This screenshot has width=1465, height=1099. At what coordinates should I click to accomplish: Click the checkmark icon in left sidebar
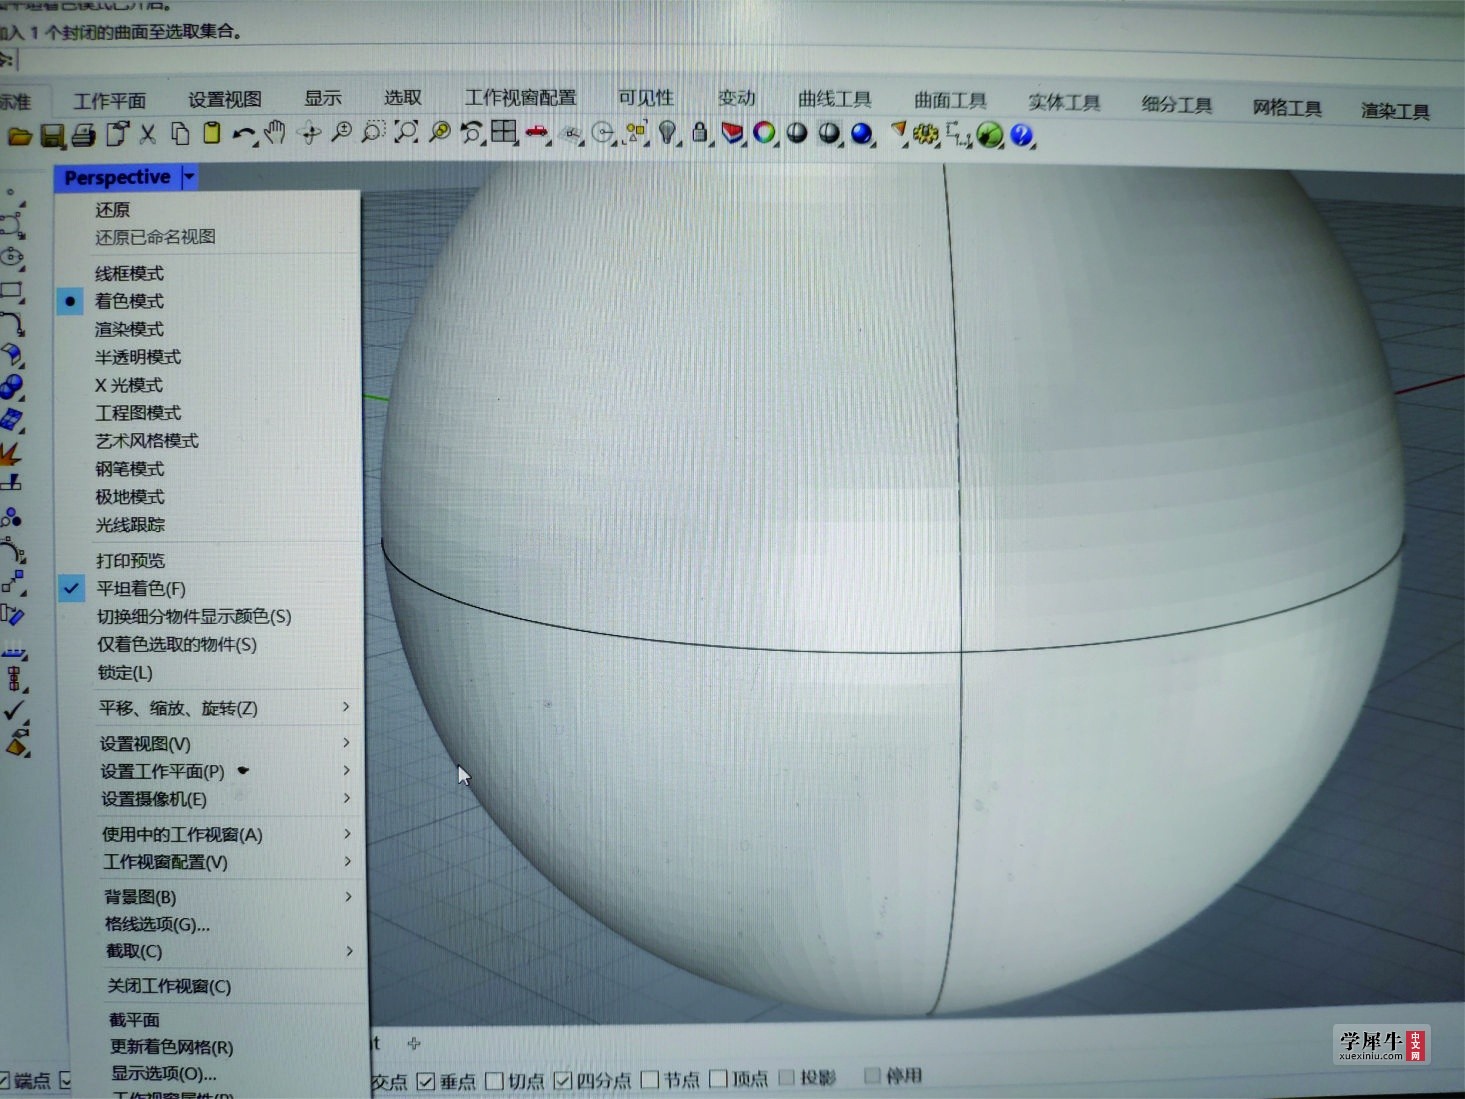click(13, 710)
